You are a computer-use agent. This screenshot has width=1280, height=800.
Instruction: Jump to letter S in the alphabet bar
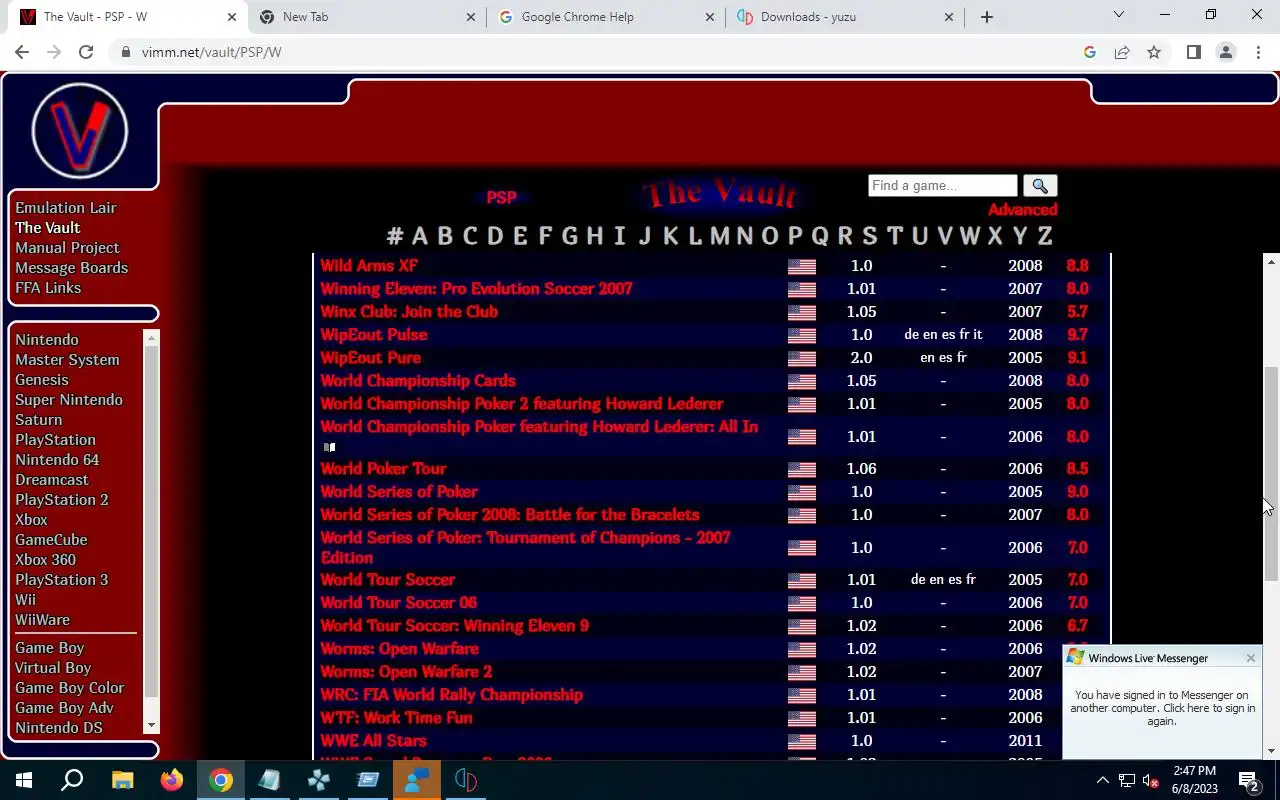(x=869, y=236)
